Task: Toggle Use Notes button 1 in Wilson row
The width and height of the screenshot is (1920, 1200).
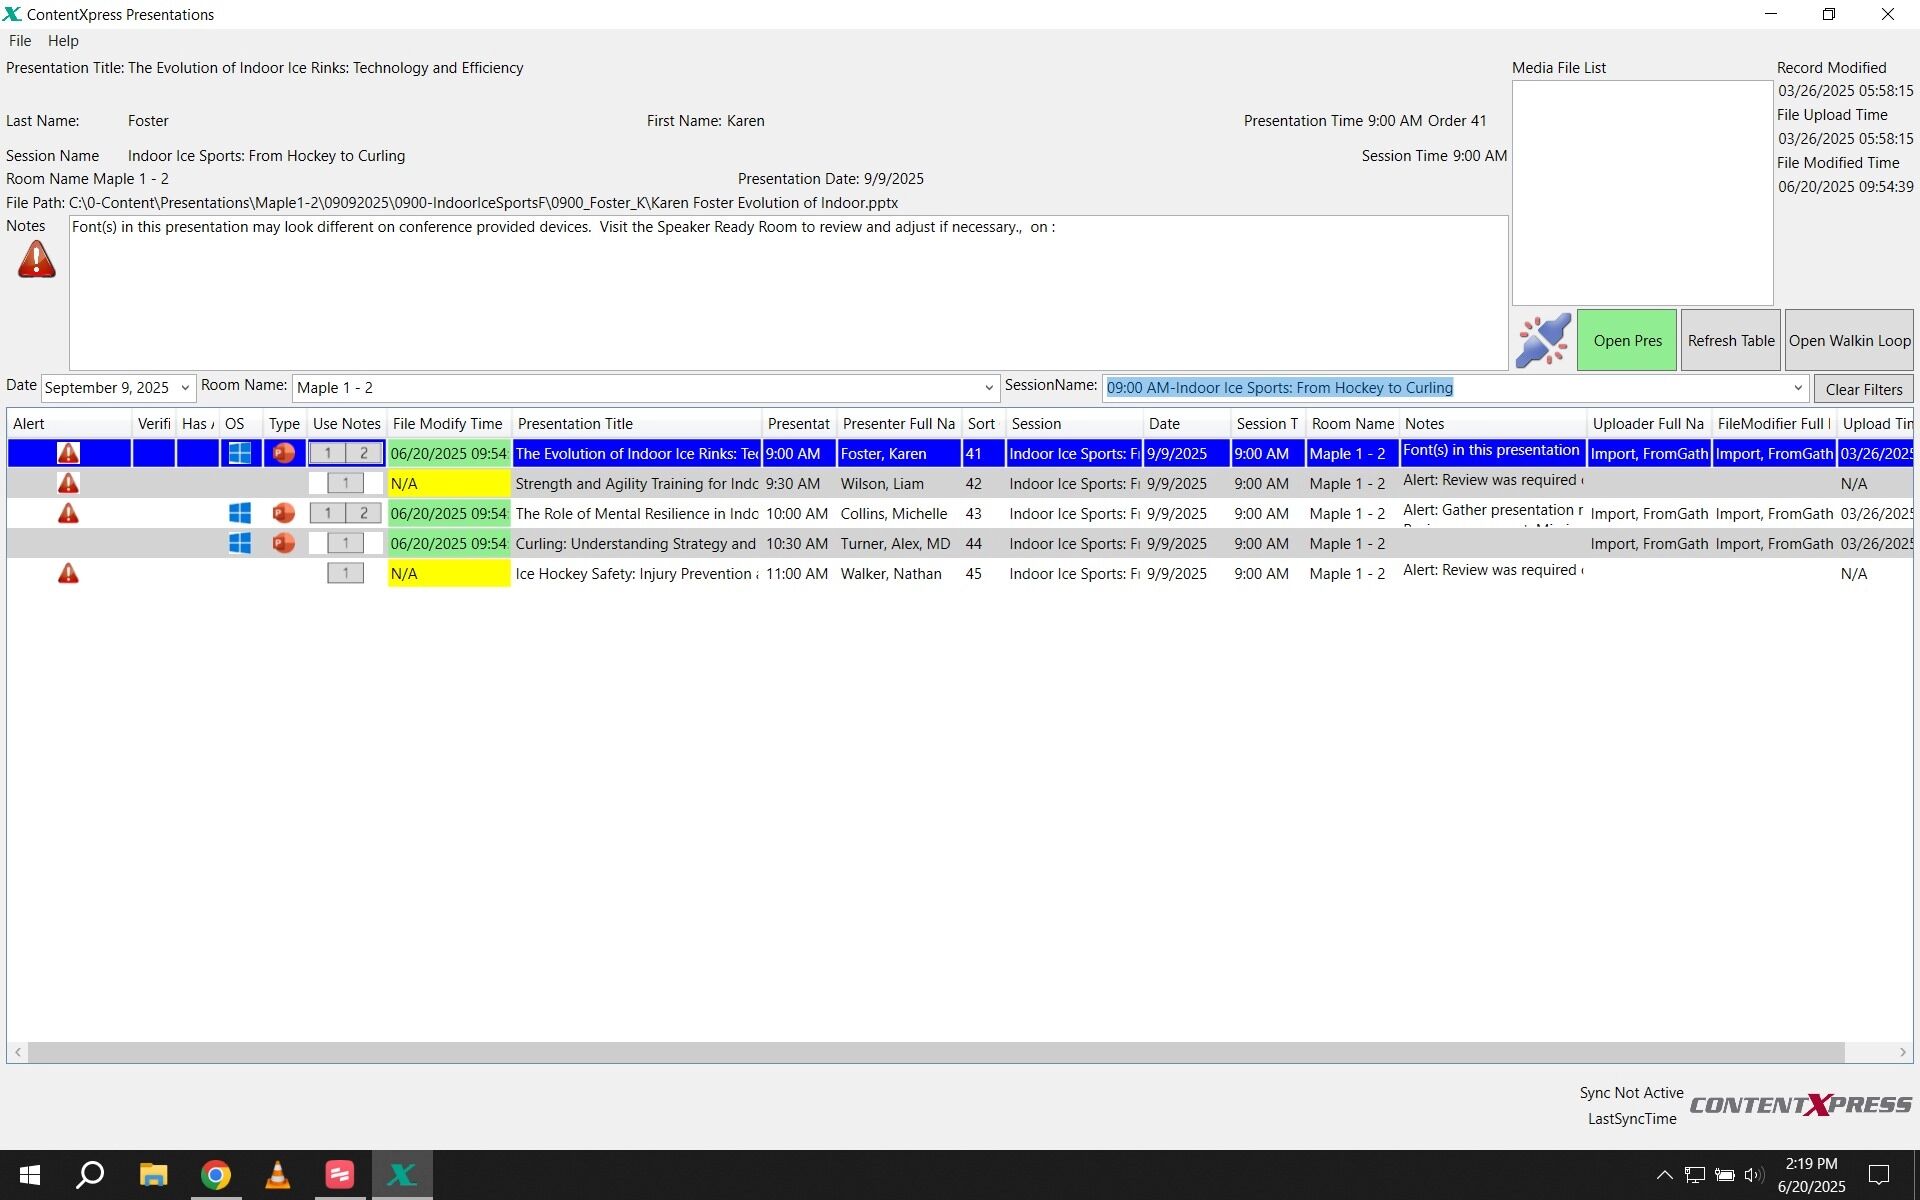Action: click(x=345, y=483)
